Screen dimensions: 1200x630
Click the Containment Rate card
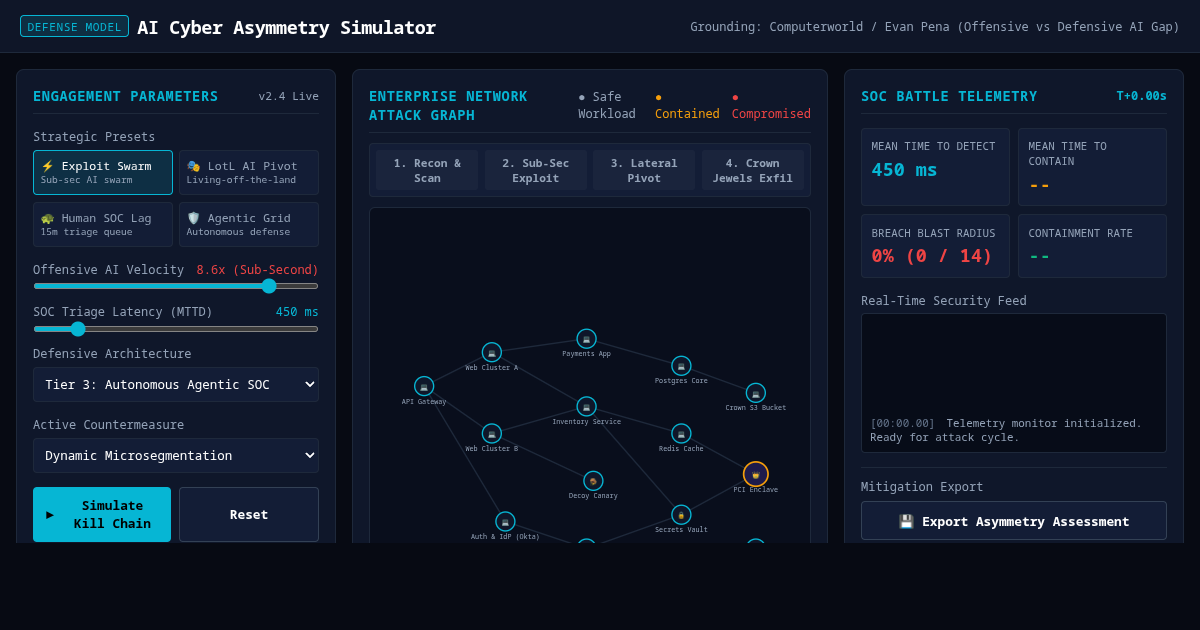tap(1092, 246)
